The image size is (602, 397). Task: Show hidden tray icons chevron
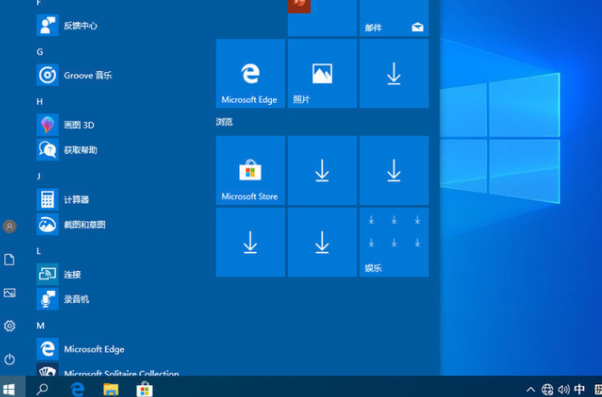(x=531, y=389)
